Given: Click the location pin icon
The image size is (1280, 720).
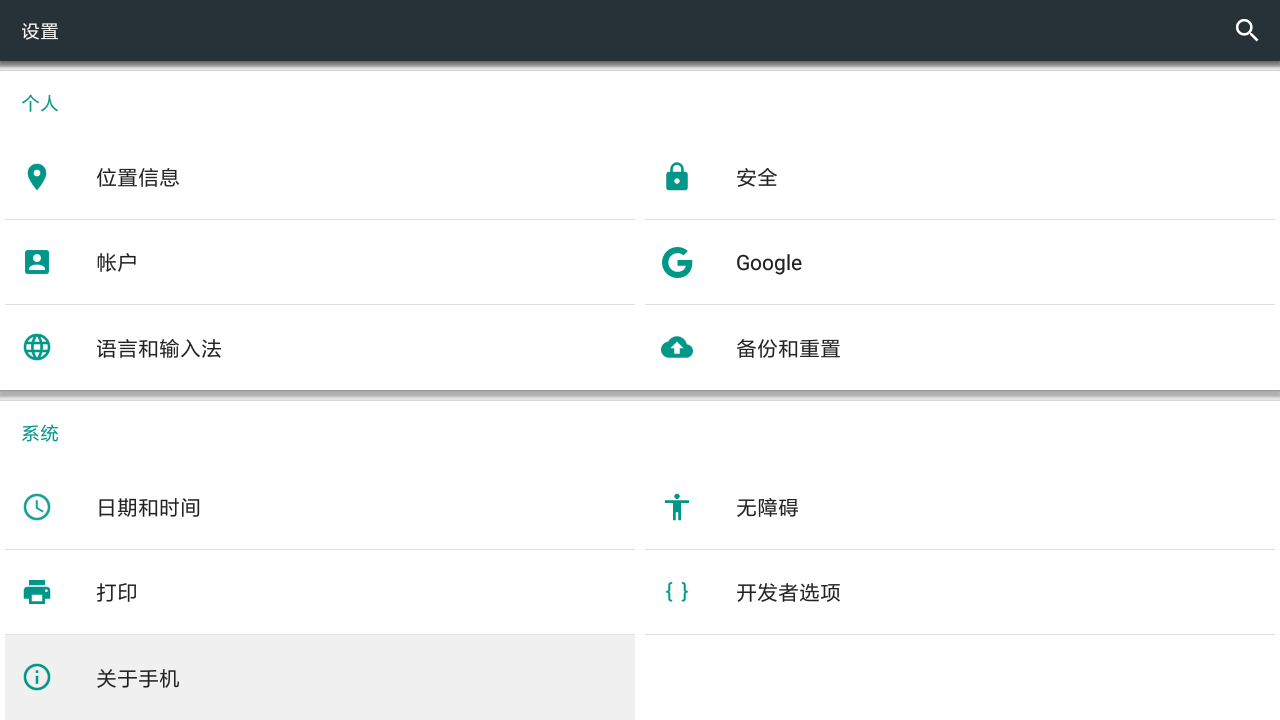Looking at the screenshot, I should tap(37, 177).
